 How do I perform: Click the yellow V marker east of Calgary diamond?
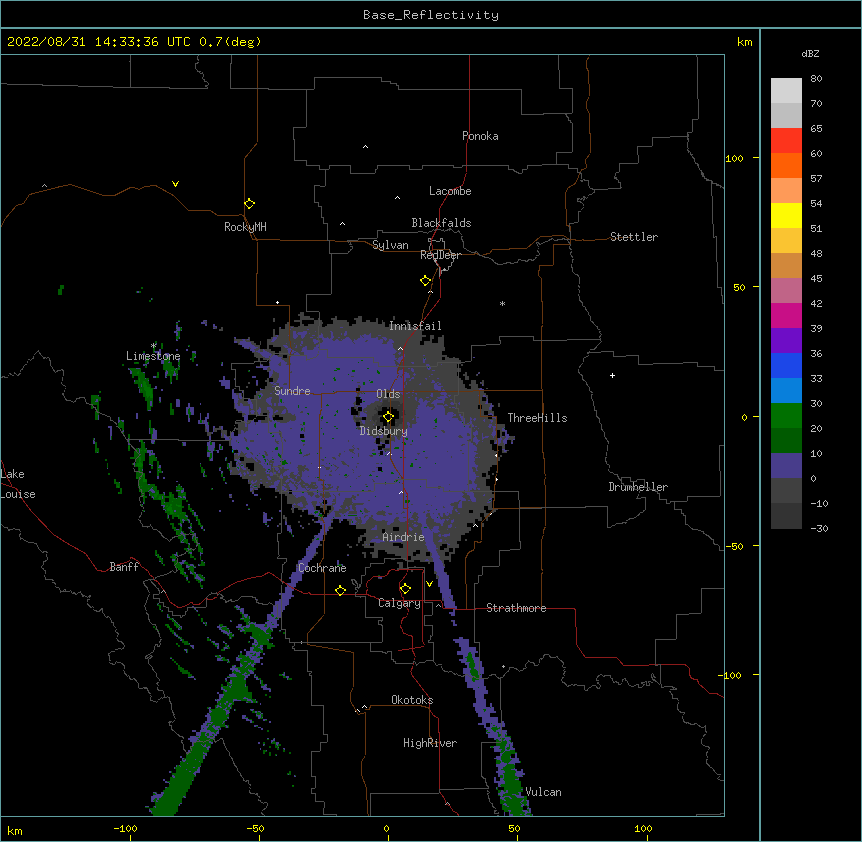pyautogui.click(x=429, y=584)
